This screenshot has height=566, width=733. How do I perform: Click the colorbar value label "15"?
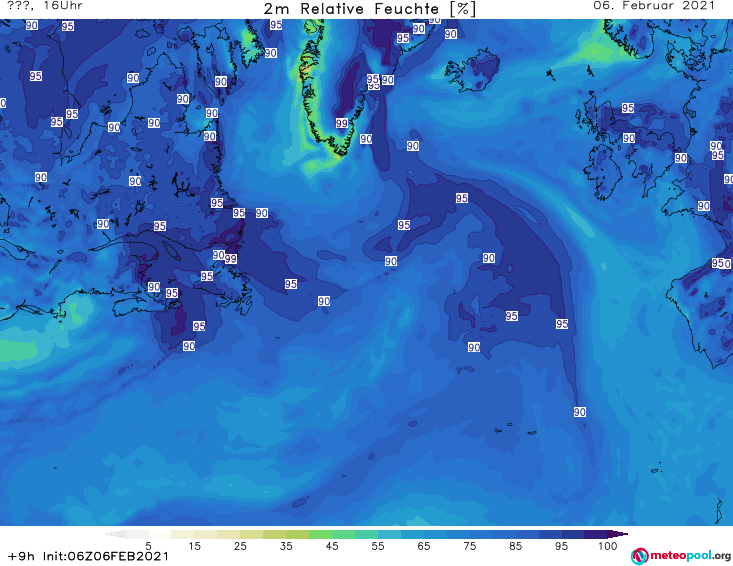(x=194, y=546)
